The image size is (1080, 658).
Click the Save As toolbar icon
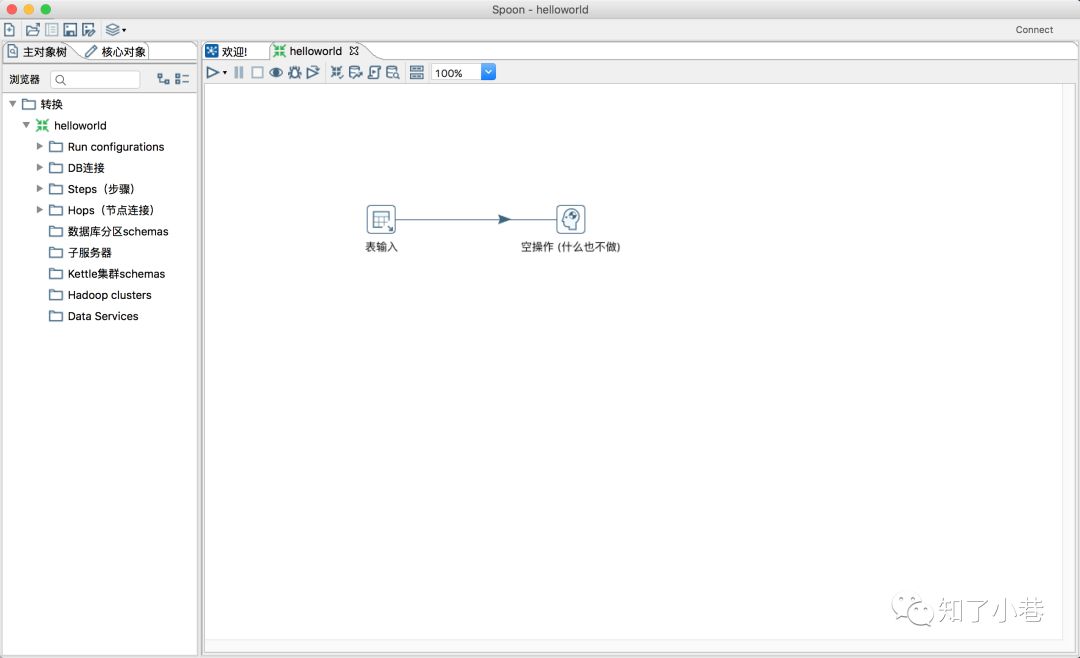[89, 30]
